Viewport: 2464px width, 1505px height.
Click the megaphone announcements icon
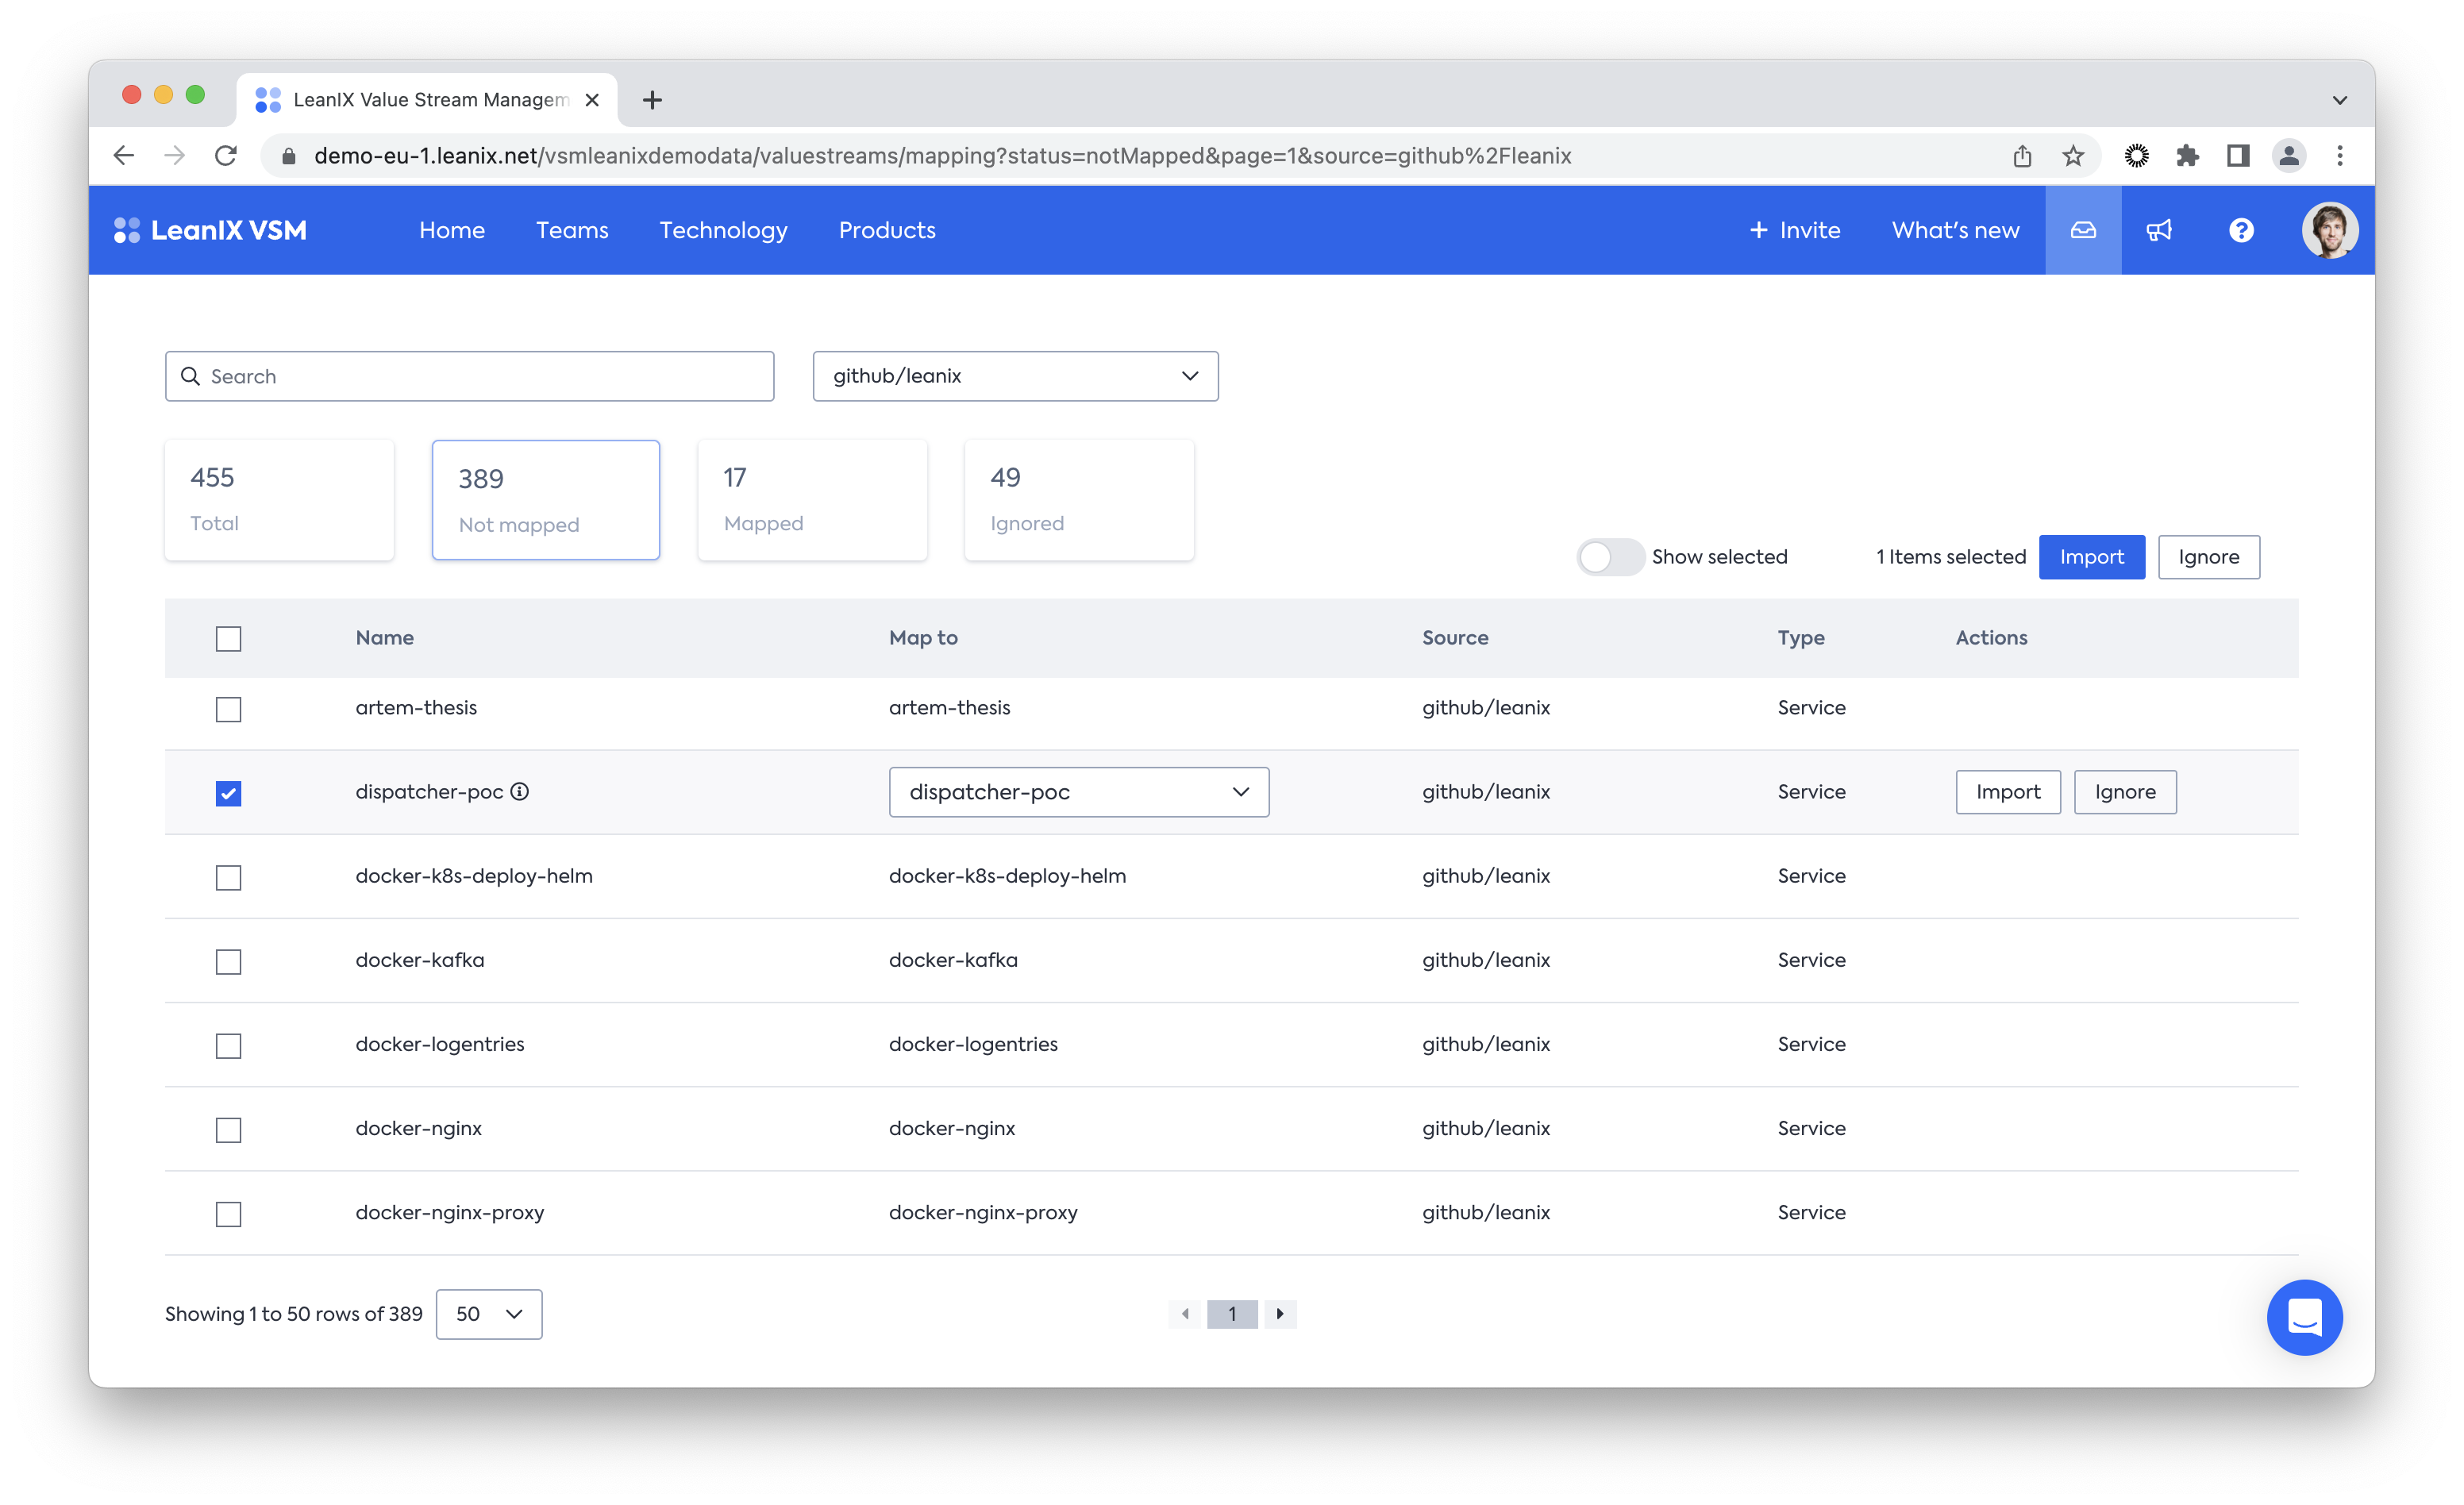[2158, 230]
